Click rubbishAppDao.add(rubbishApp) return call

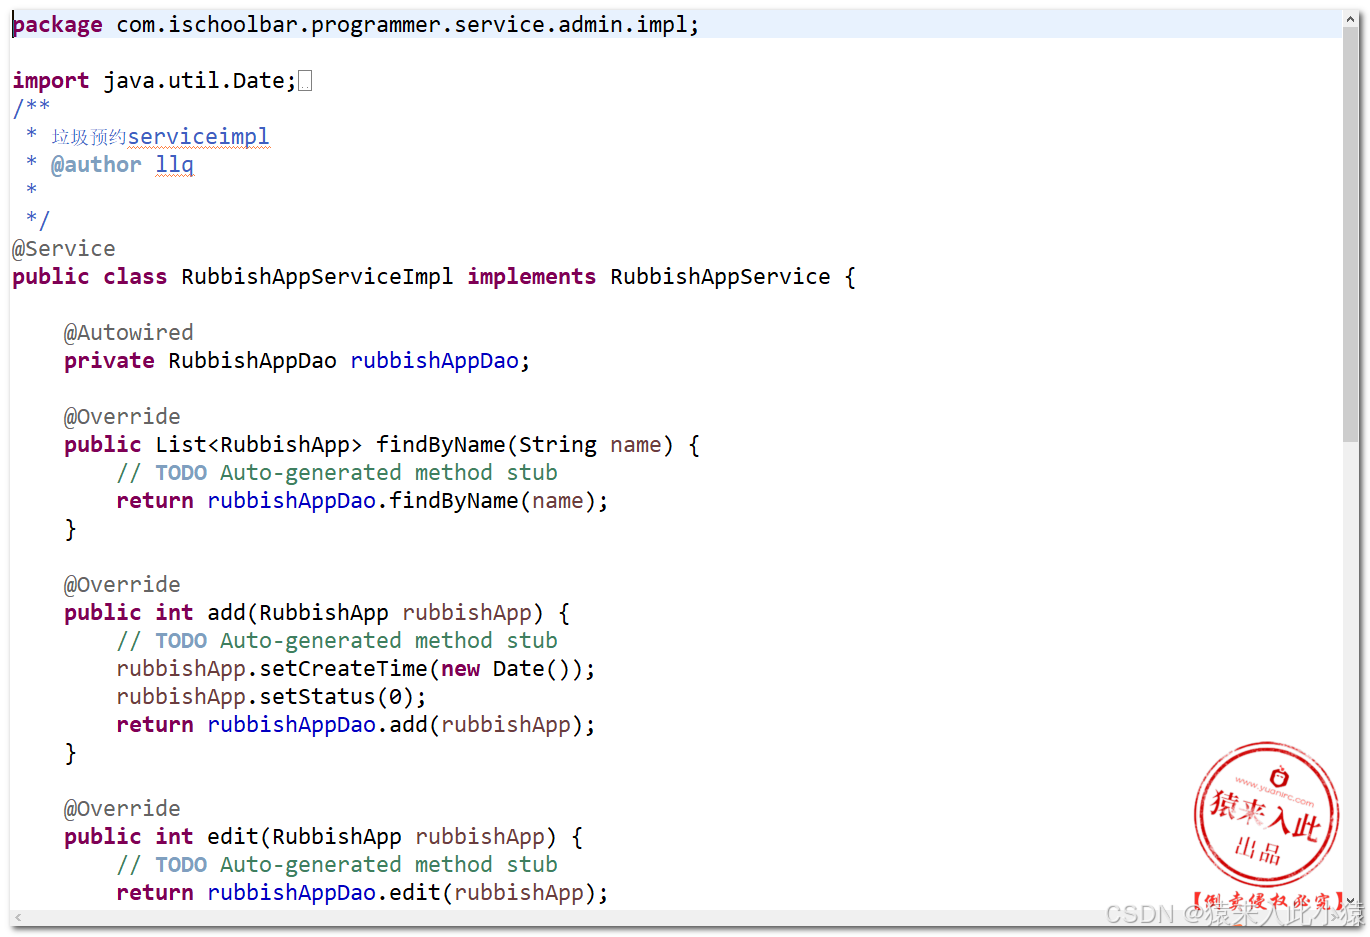click(x=395, y=725)
